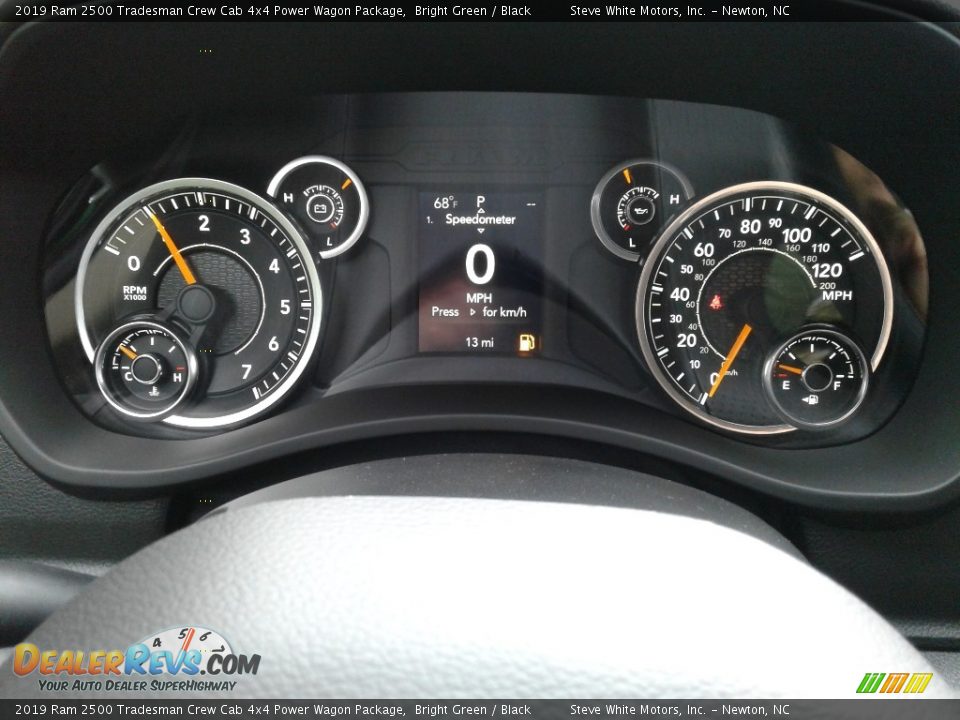Click the P gear indicator
960x720 pixels.
(x=480, y=201)
